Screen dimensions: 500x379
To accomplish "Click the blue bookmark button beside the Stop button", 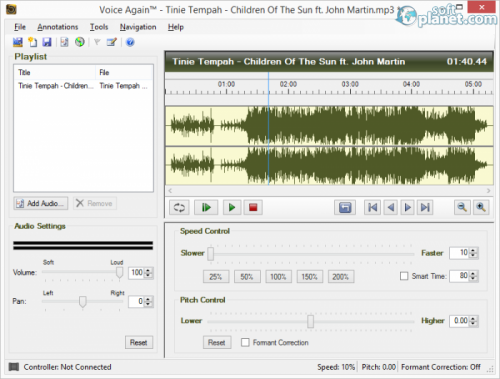I will point(345,208).
